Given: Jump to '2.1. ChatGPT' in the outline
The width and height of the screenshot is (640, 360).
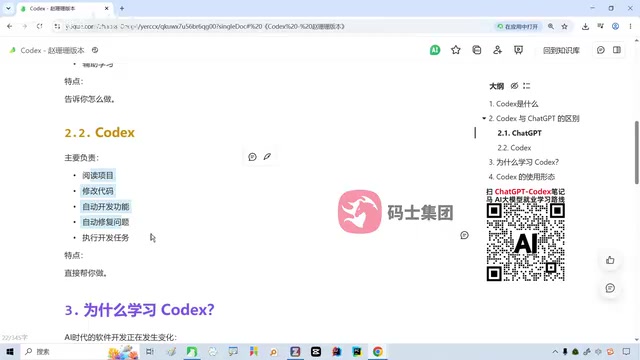Looking at the screenshot, I should coord(520,133).
